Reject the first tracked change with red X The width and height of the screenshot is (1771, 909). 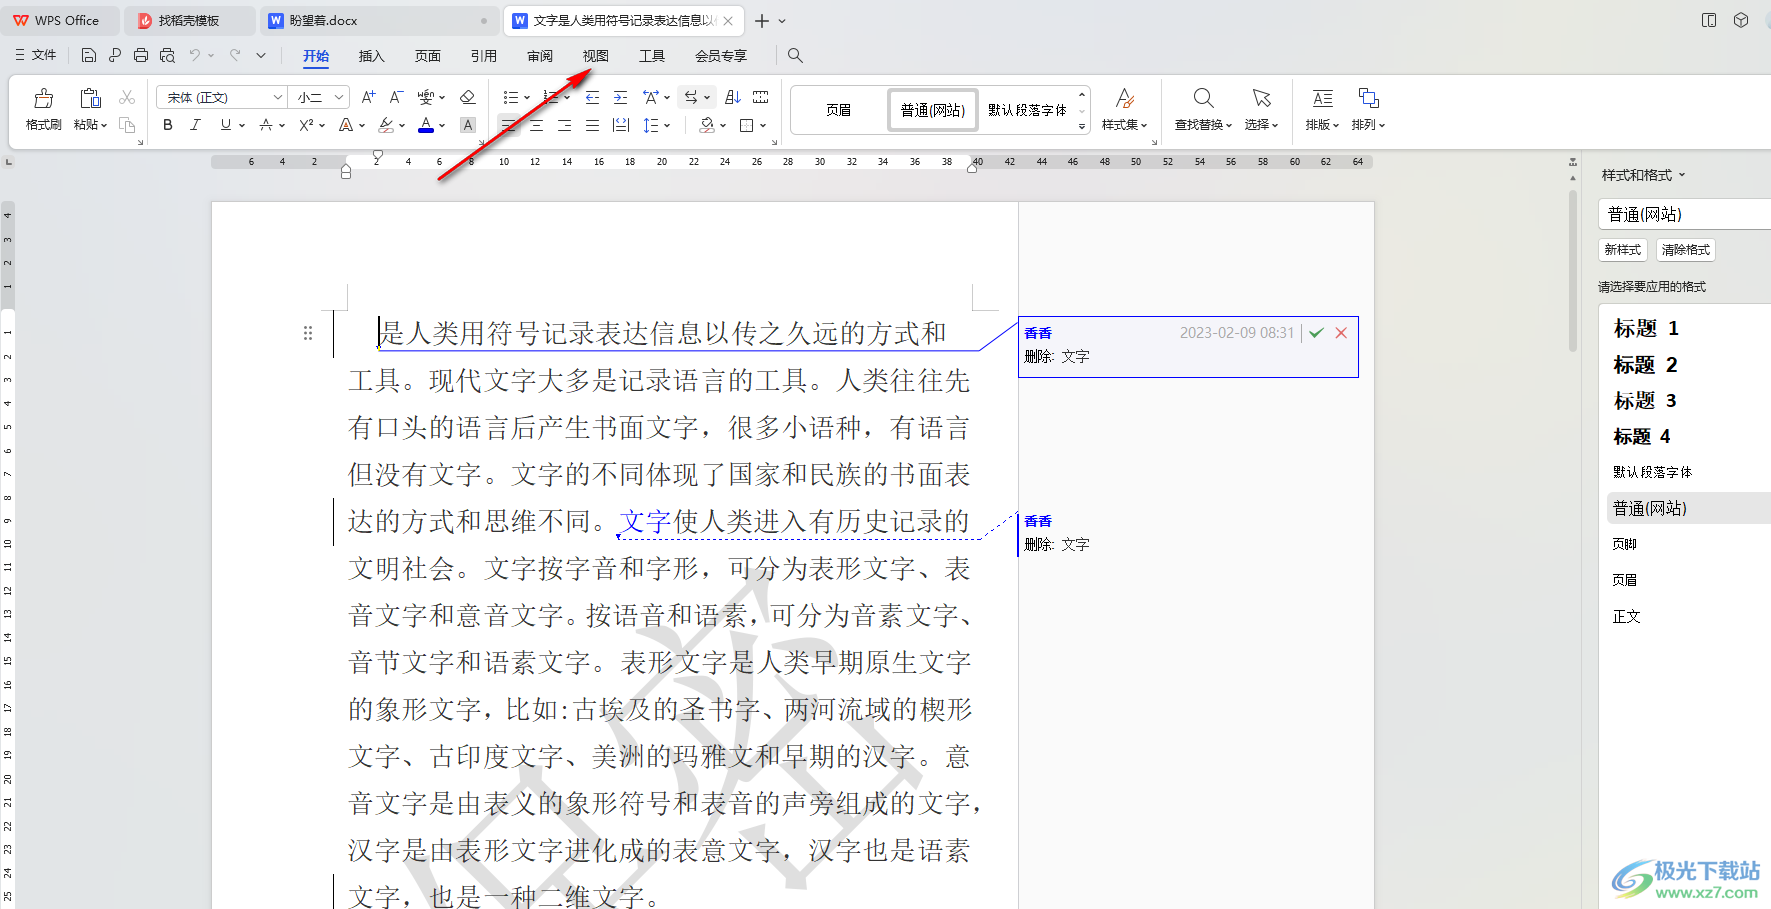pyautogui.click(x=1341, y=333)
